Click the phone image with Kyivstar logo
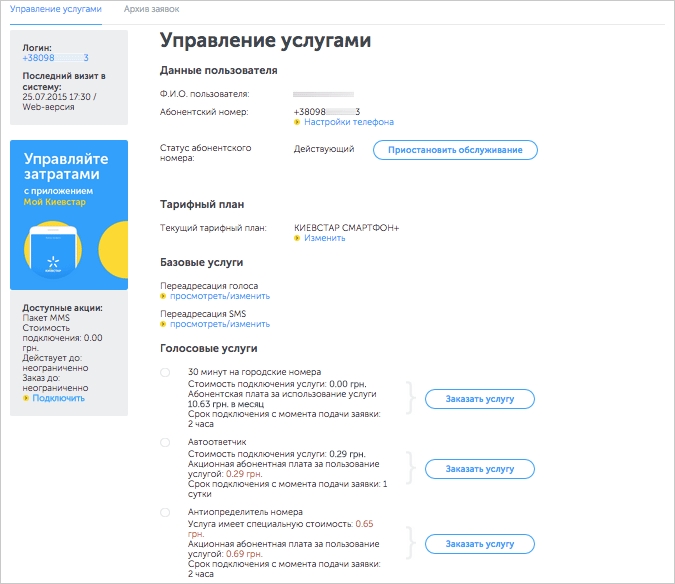 pyautogui.click(x=53, y=251)
